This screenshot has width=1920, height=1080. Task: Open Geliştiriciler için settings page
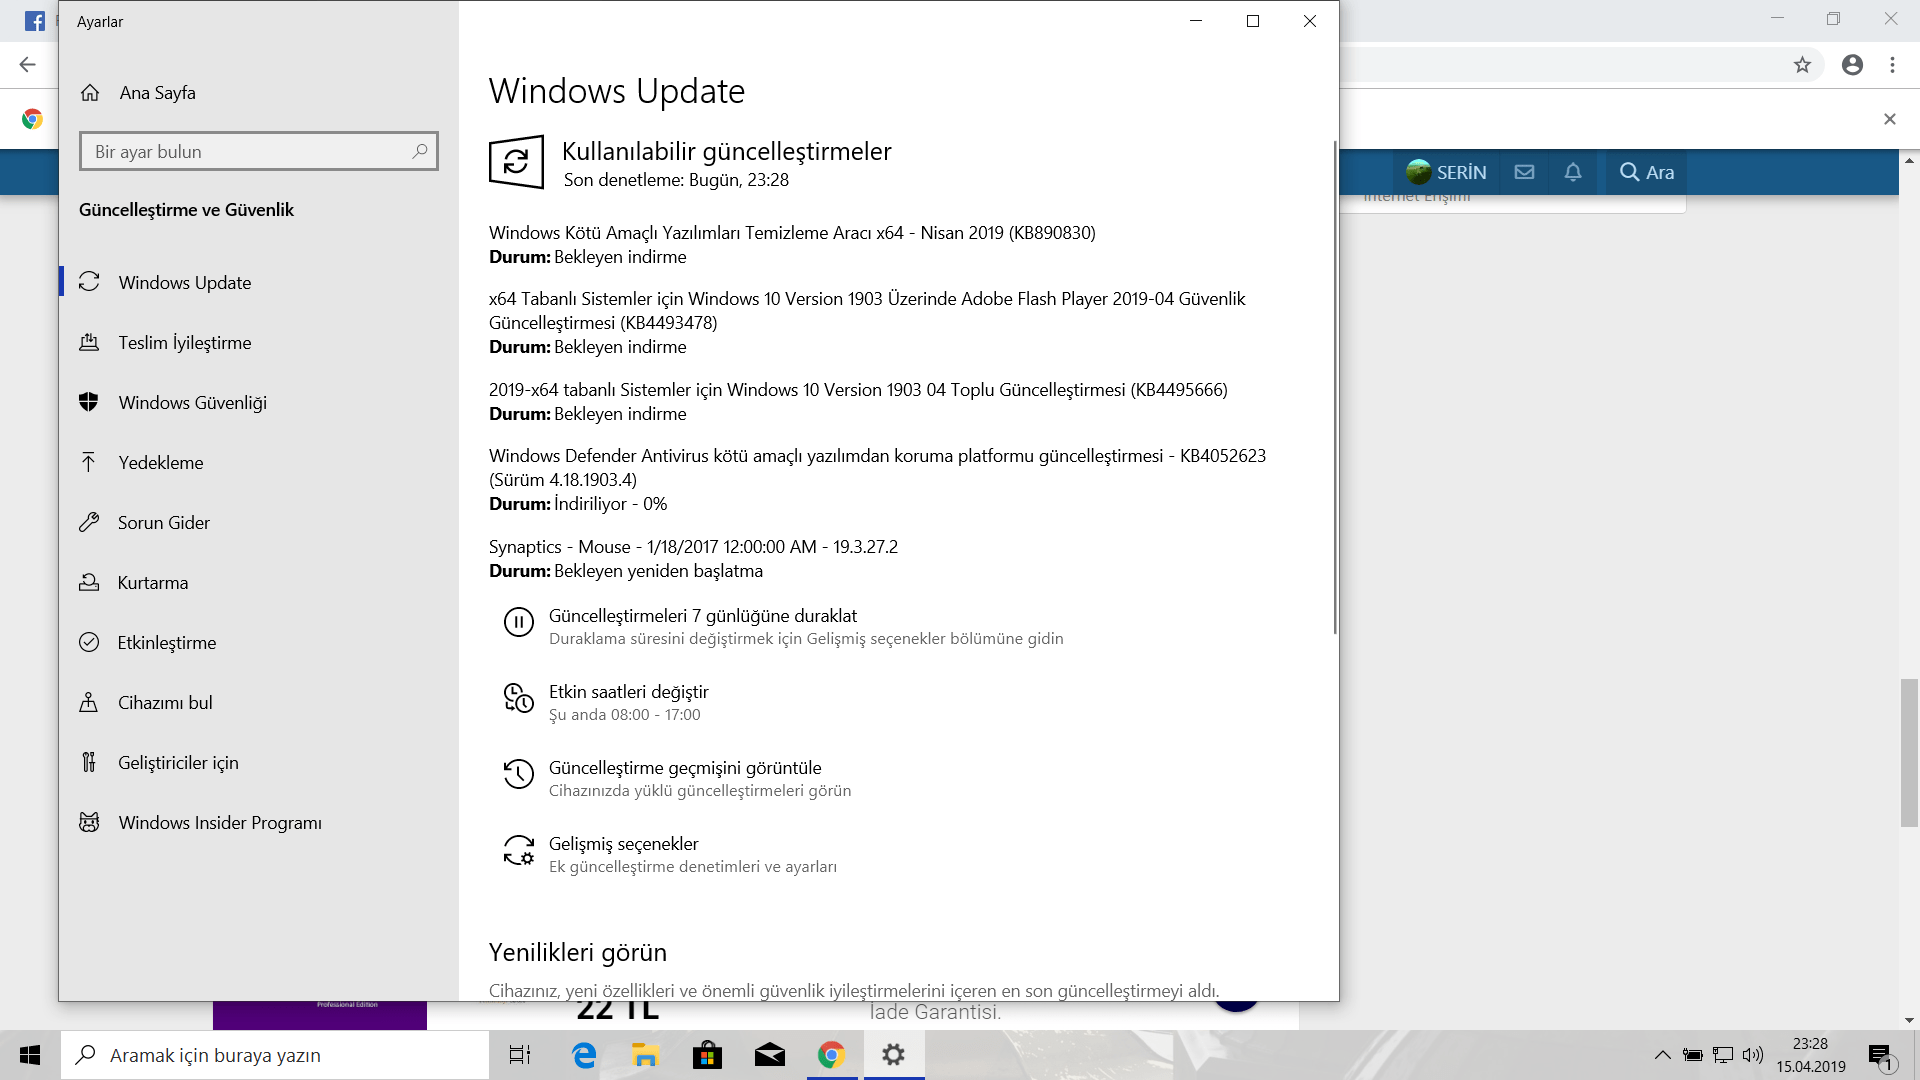(x=178, y=763)
